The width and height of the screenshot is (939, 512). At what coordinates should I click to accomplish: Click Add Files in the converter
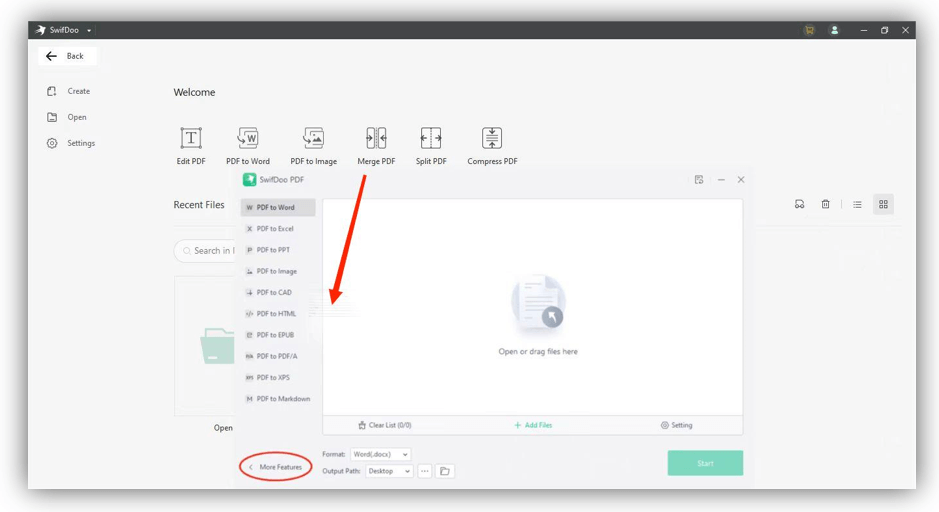click(533, 425)
